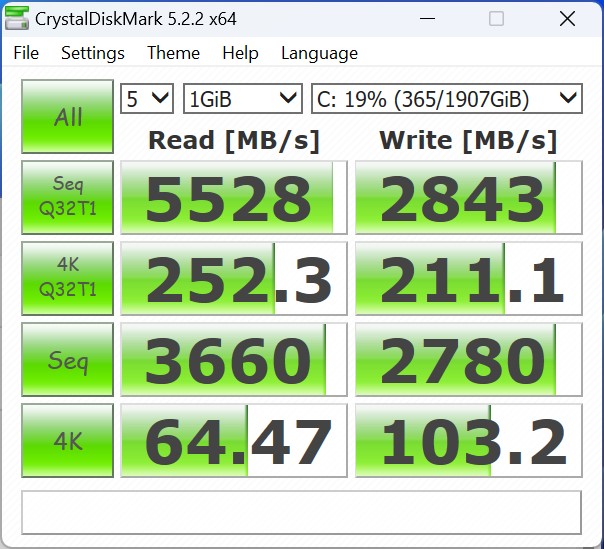The width and height of the screenshot is (604, 549).
Task: Start the Seq Q32T1 benchmark test
Action: [68, 196]
